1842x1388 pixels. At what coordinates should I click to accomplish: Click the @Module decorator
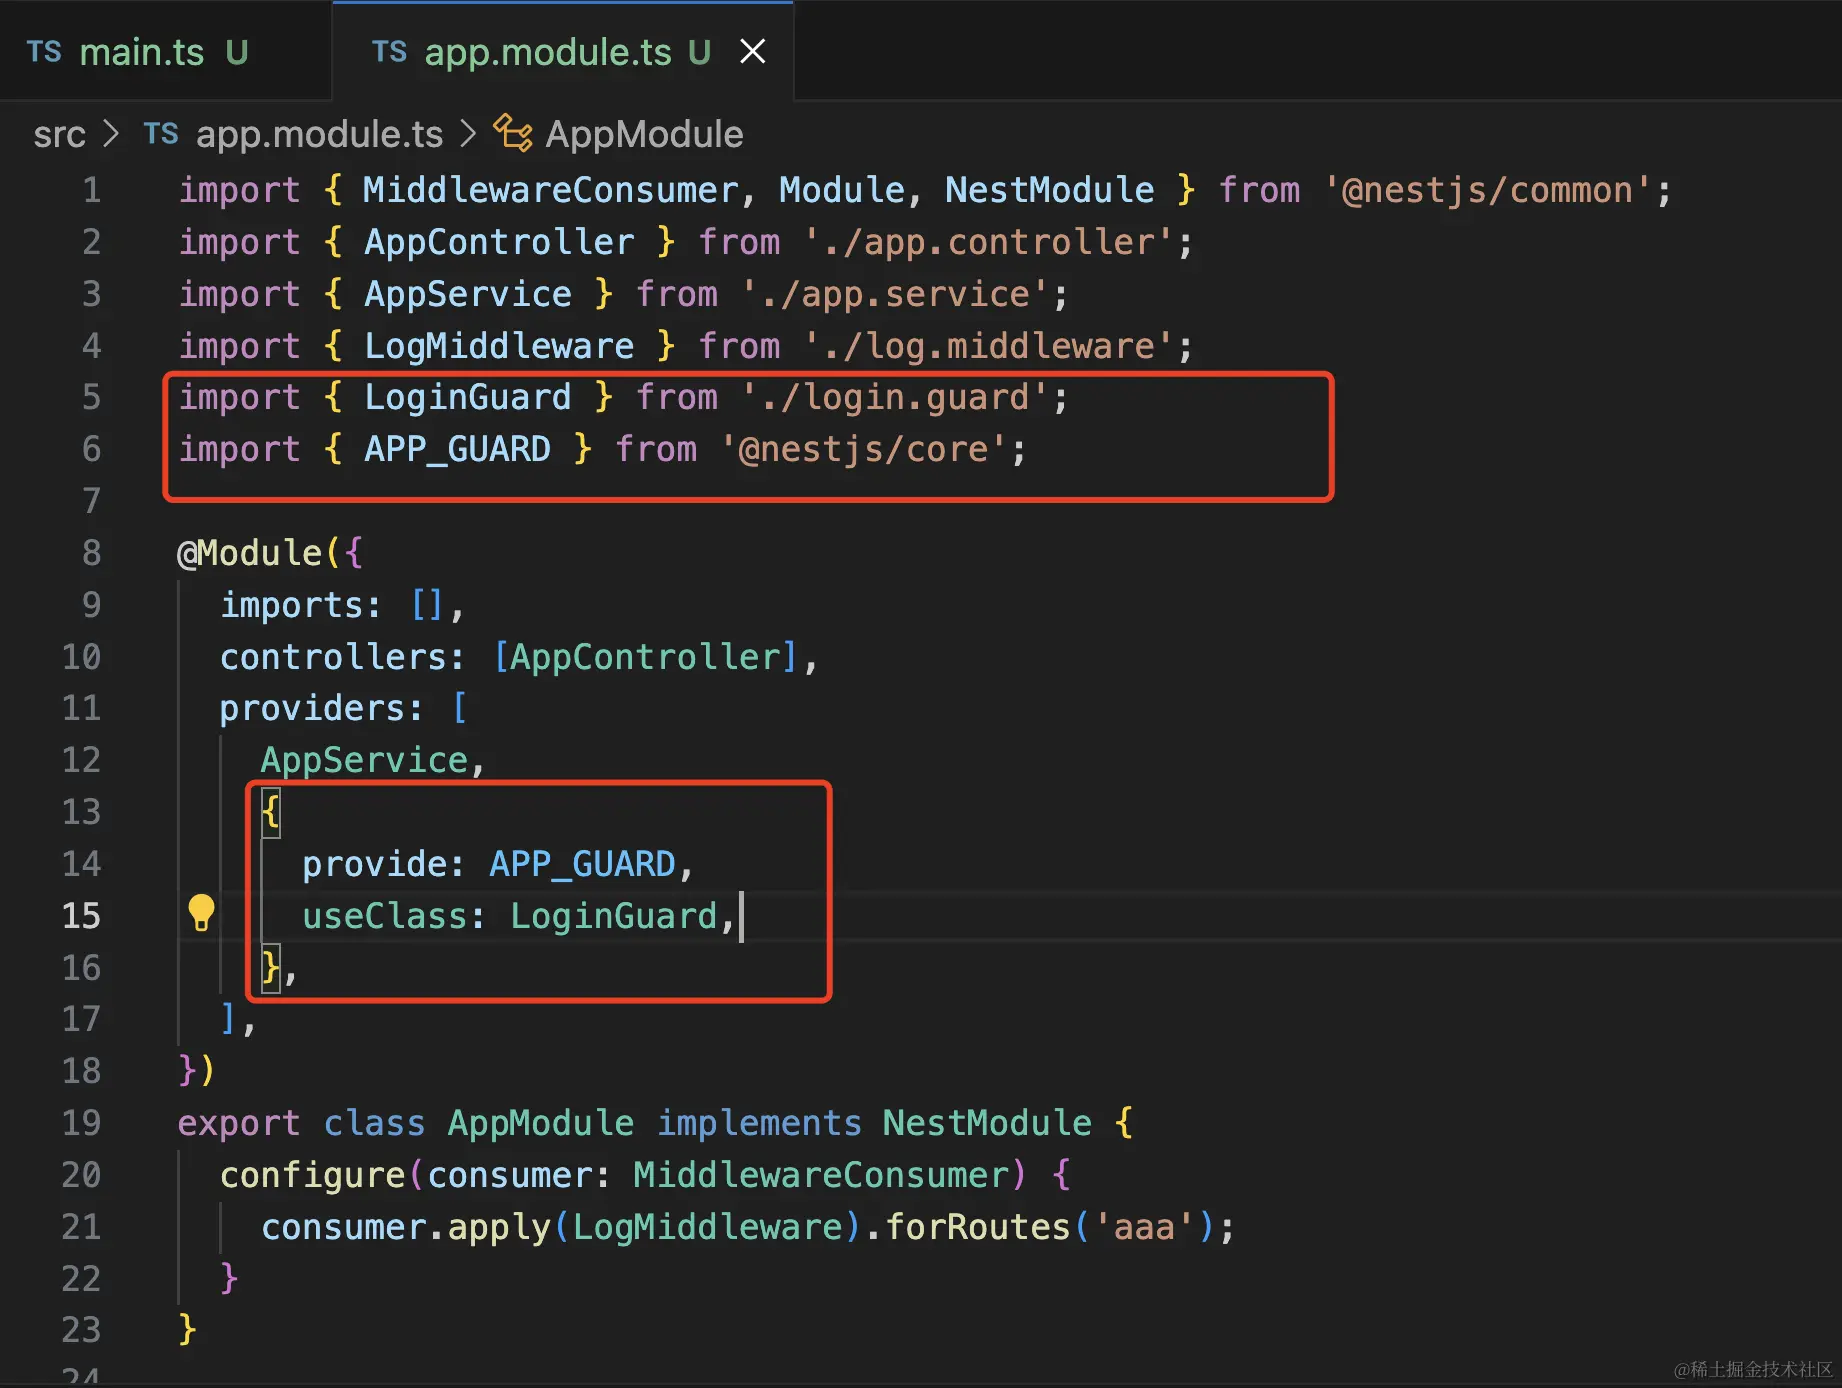(250, 553)
